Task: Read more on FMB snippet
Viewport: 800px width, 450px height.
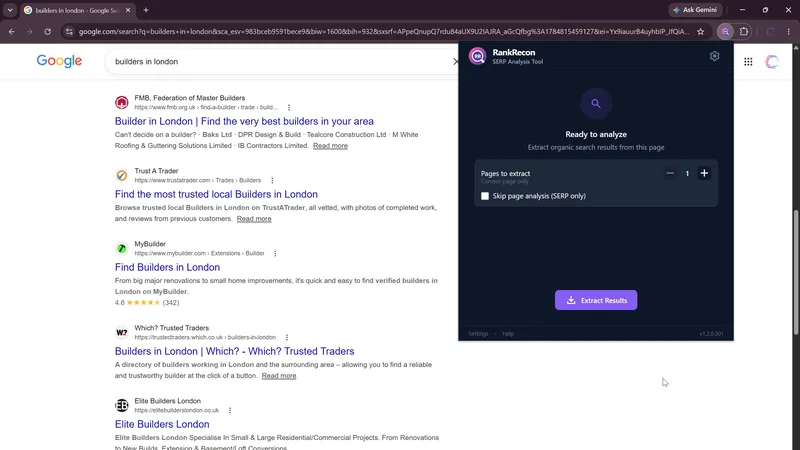Action: point(330,146)
